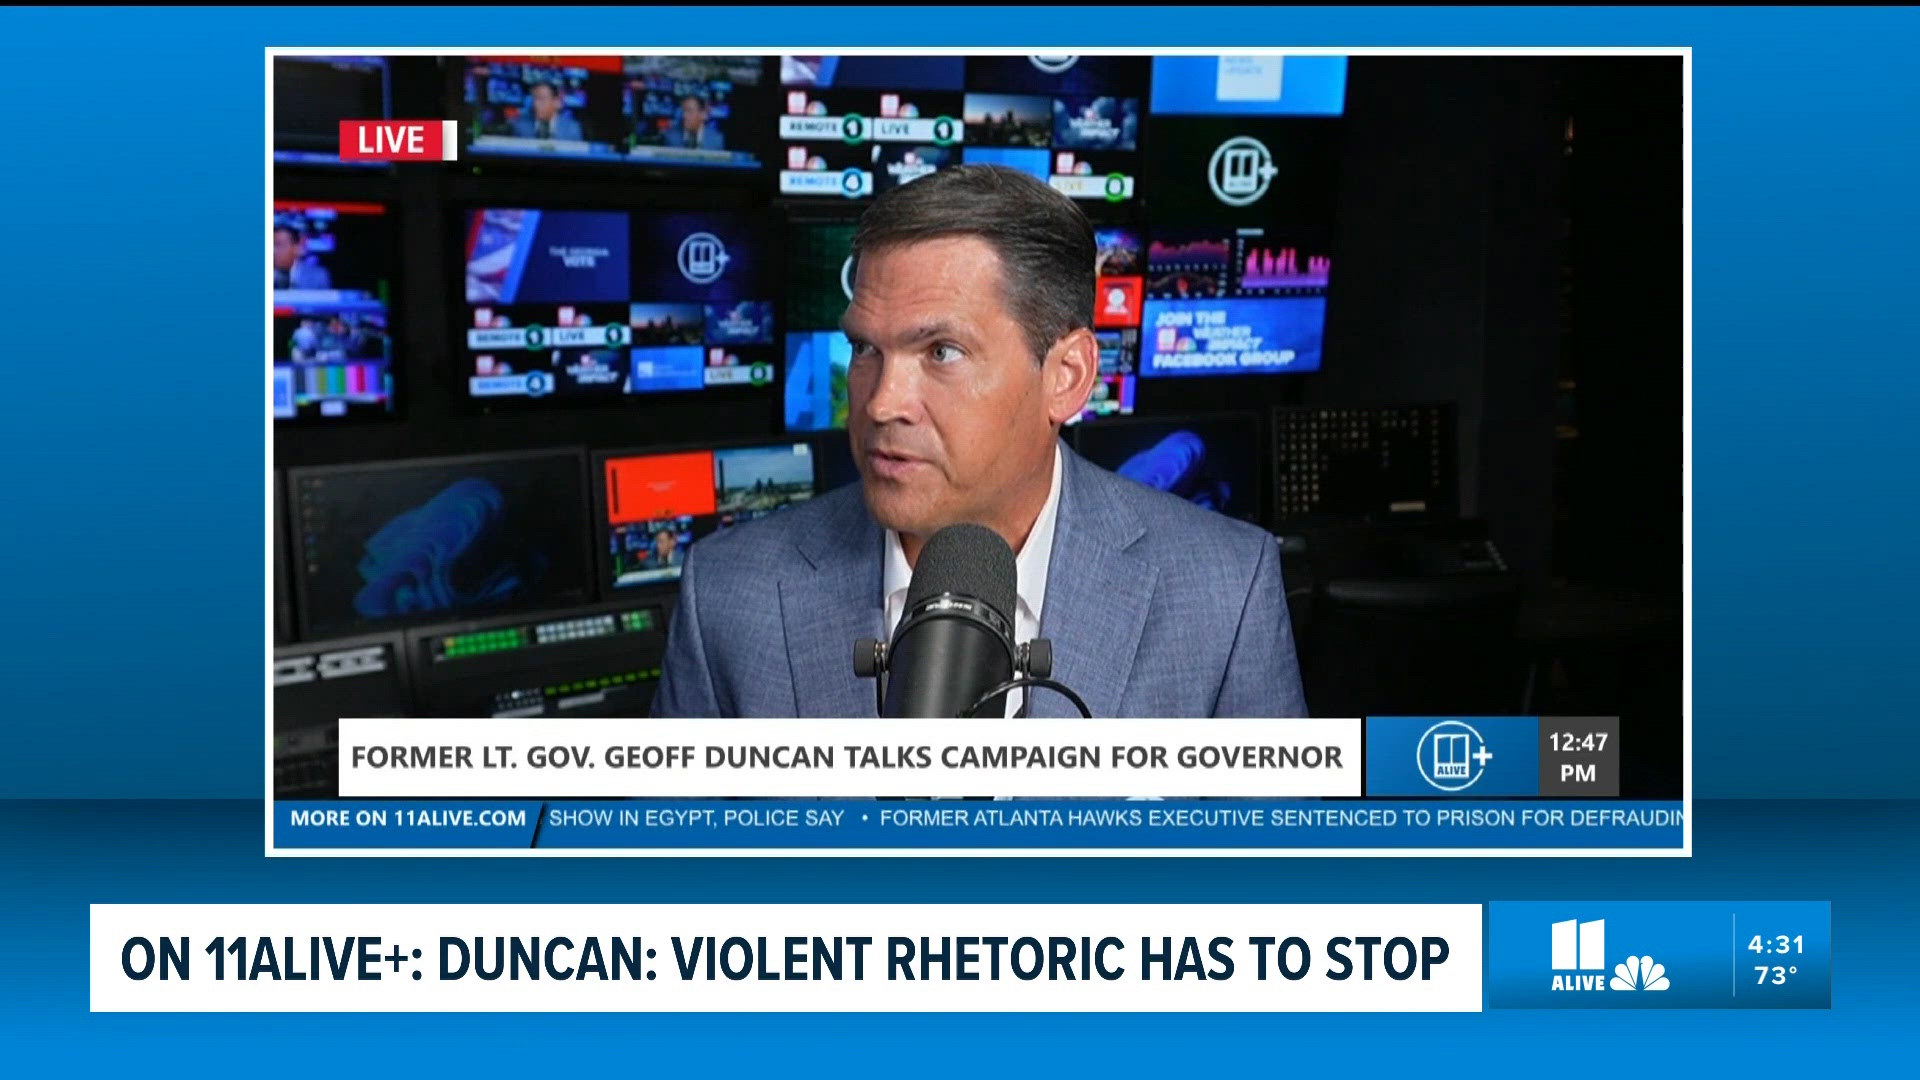This screenshot has width=1920, height=1080.
Task: Click the MORE ON 11ALIVE.COM label
Action: click(x=408, y=818)
